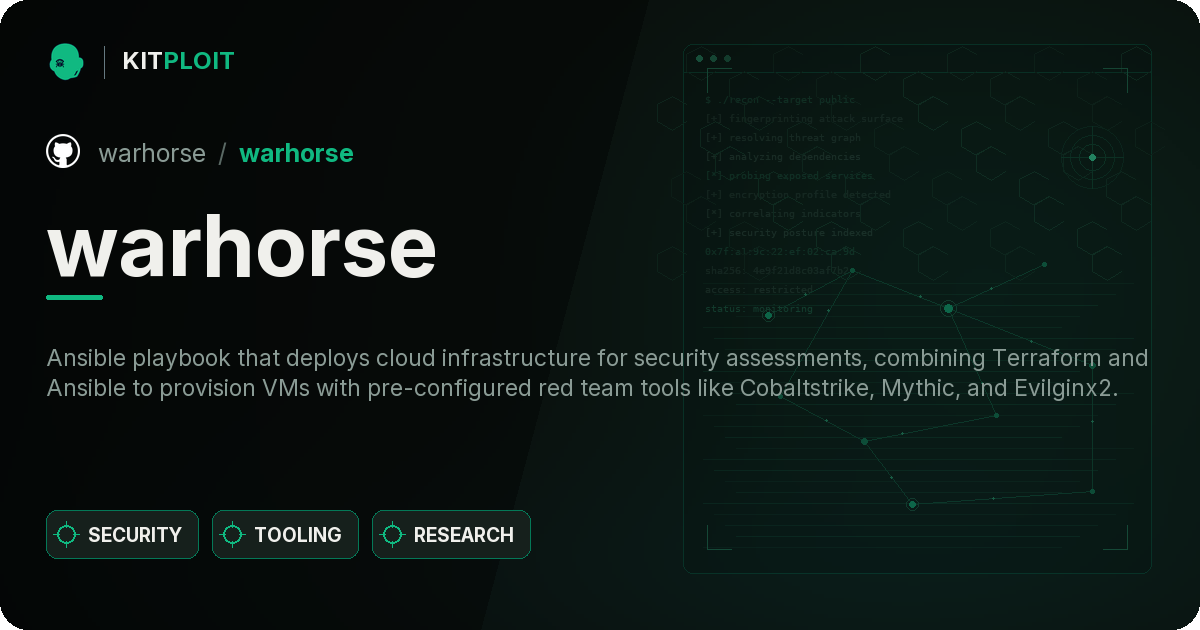Click terminal line 'security posture indexed'
The image size is (1200, 630).
coord(788,233)
